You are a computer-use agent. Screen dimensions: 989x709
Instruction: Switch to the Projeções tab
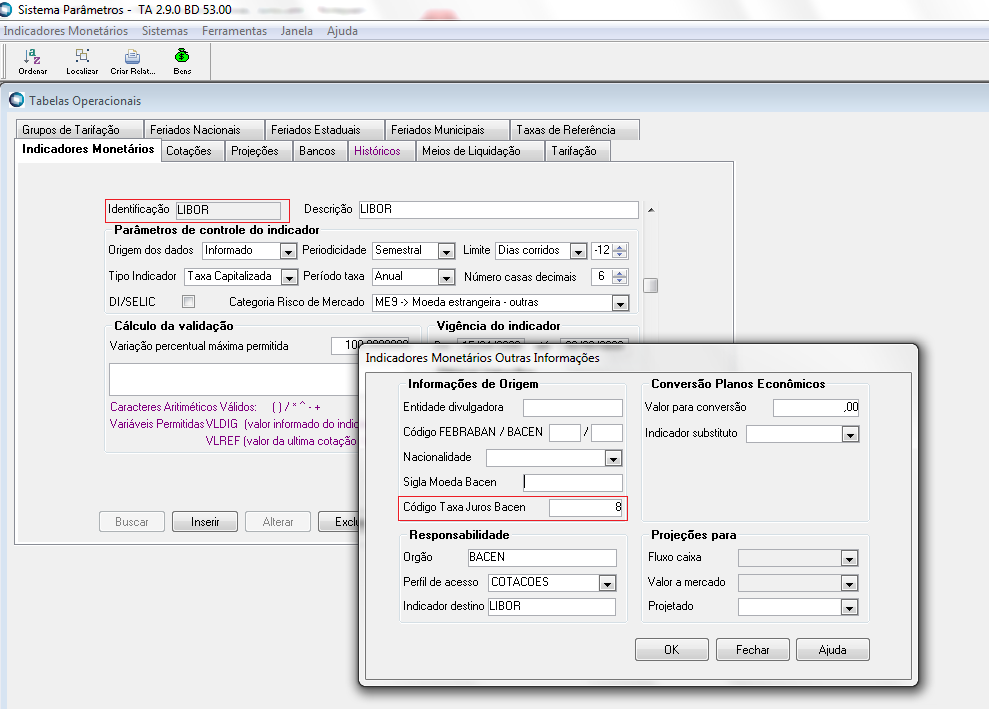pyautogui.click(x=259, y=151)
